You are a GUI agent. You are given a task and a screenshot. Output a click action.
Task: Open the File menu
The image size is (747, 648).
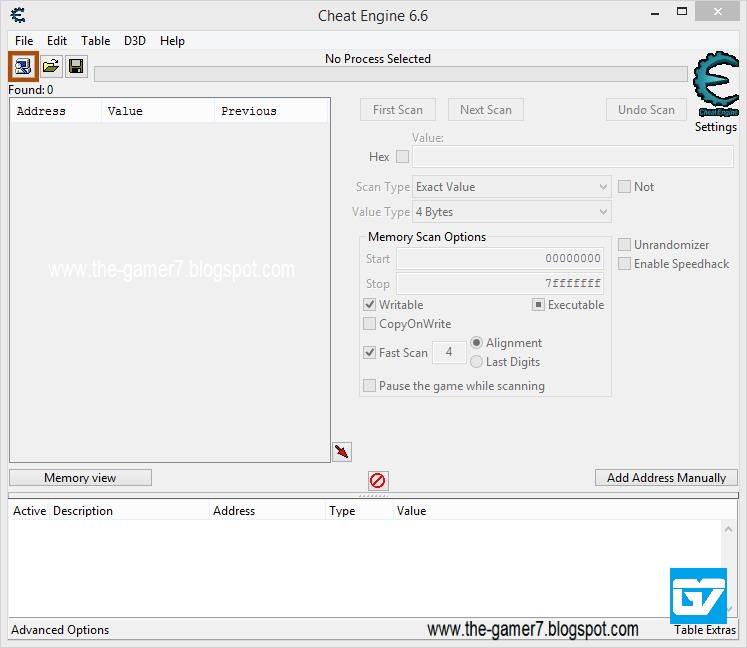(24, 41)
